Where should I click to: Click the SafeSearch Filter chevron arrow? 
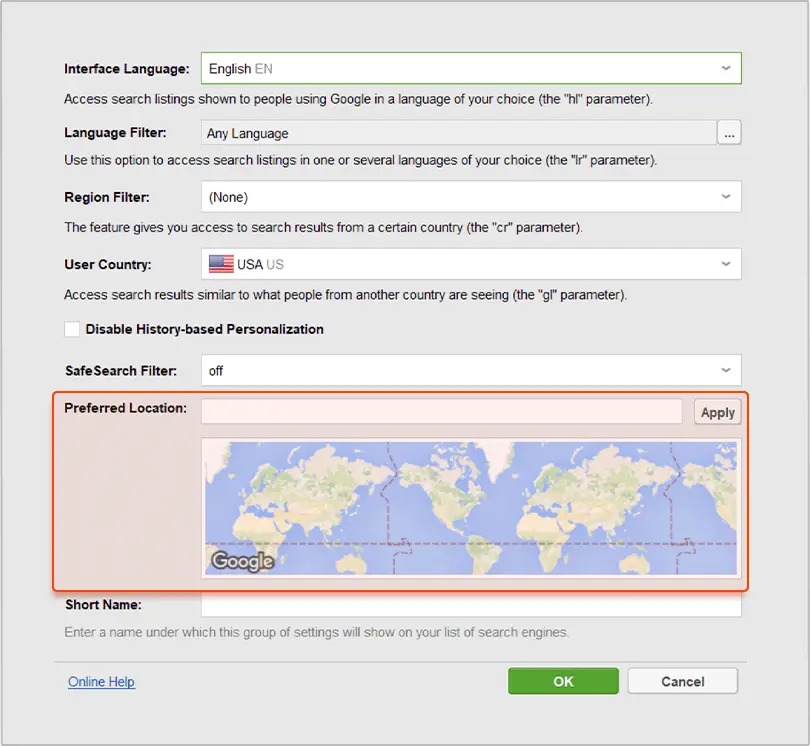(x=726, y=370)
